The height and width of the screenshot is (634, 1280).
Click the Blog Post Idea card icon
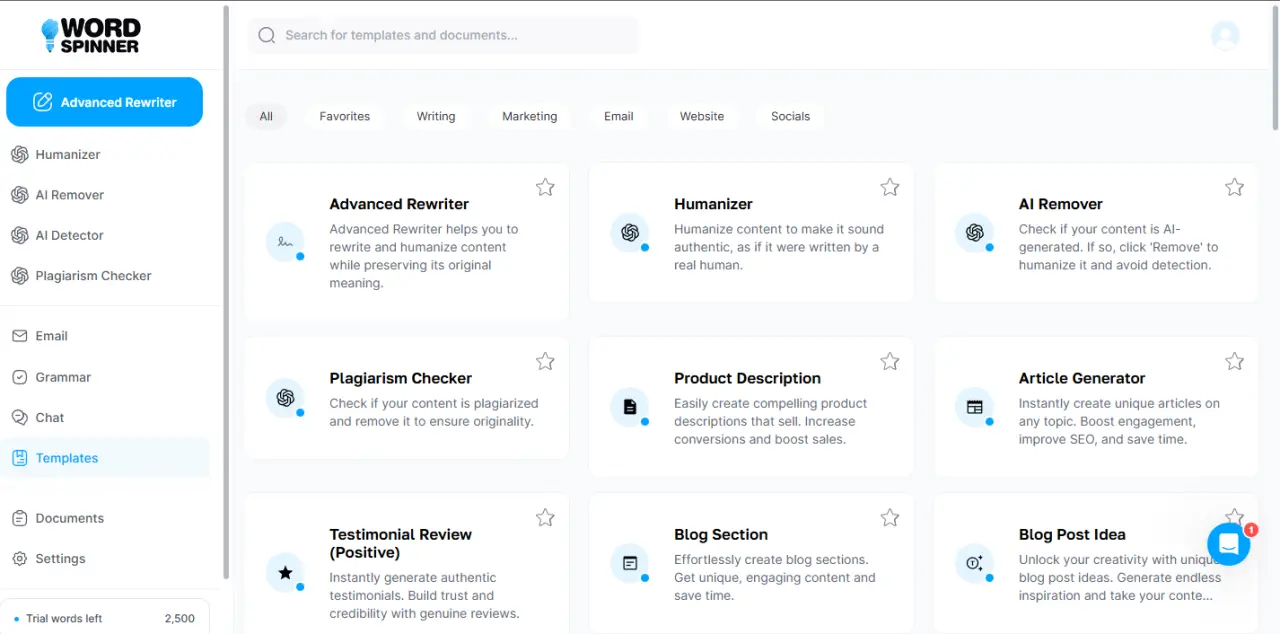pyautogui.click(x=975, y=563)
